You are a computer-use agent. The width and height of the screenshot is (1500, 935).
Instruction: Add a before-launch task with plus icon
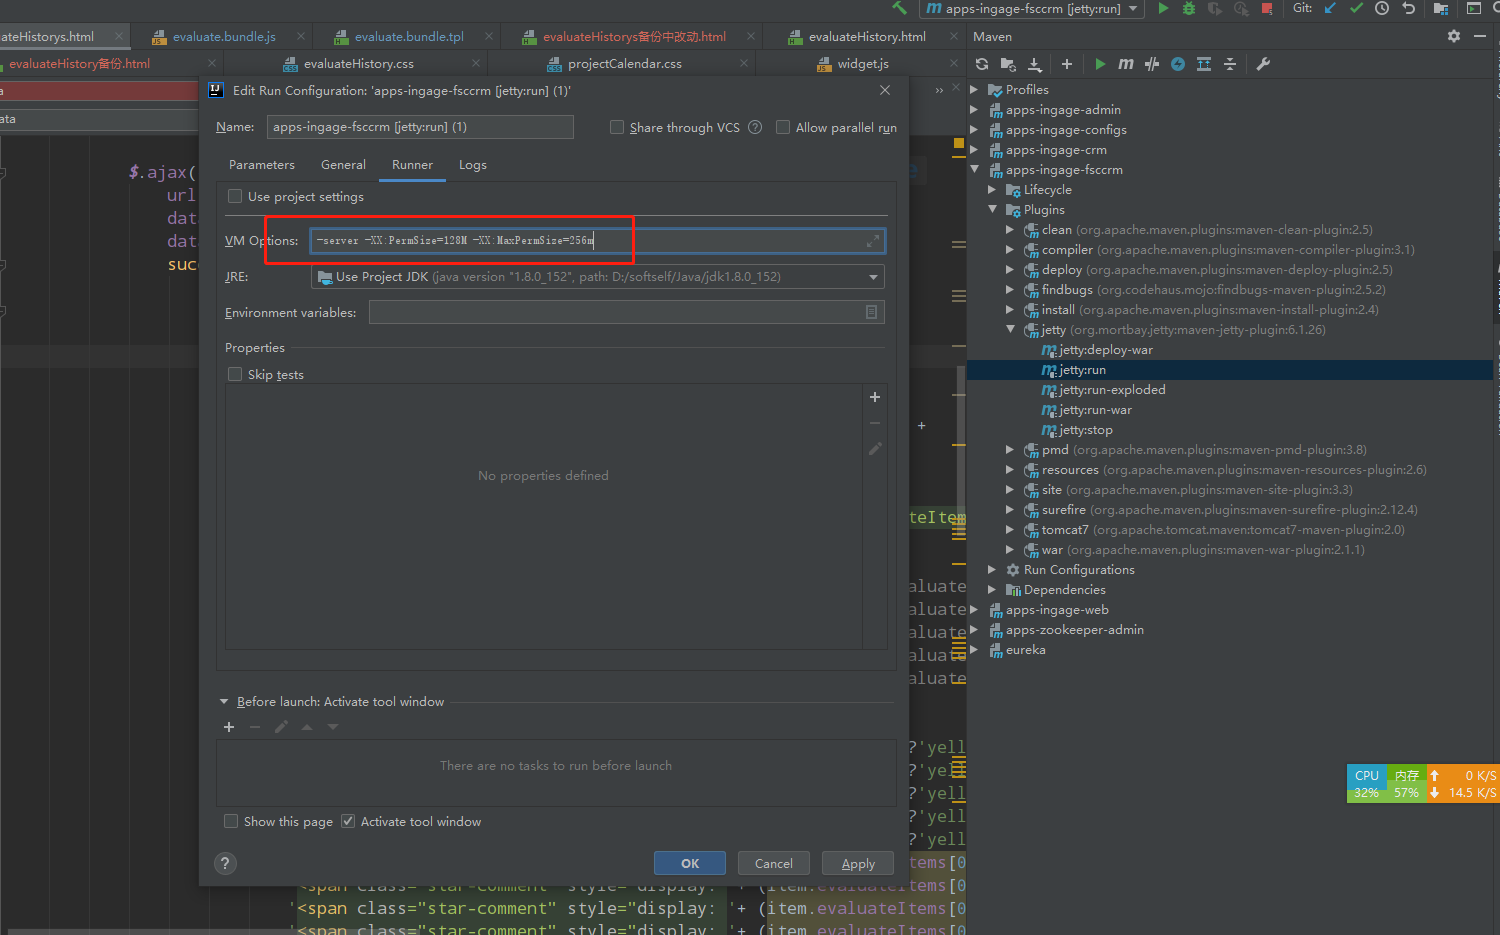pos(229,727)
